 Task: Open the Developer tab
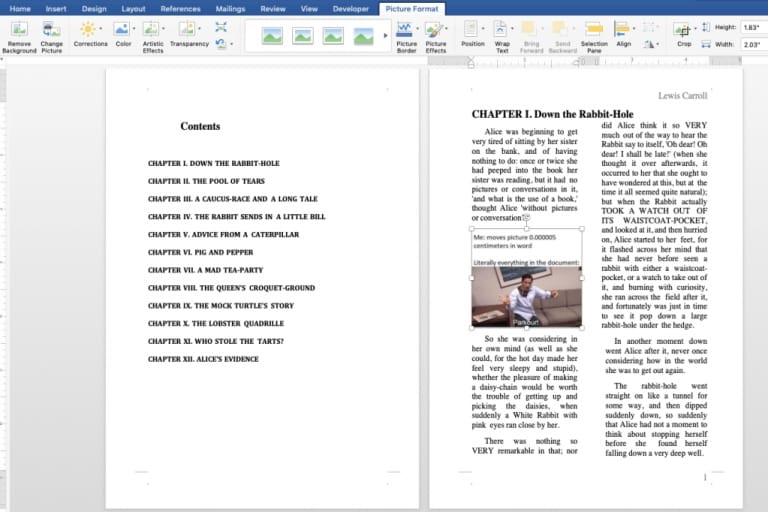point(351,9)
